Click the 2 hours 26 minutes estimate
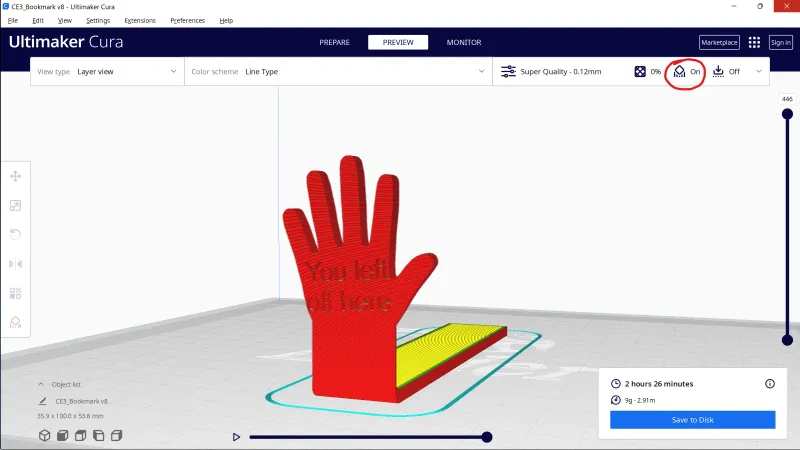Image resolution: width=800 pixels, height=450 pixels. (x=659, y=384)
